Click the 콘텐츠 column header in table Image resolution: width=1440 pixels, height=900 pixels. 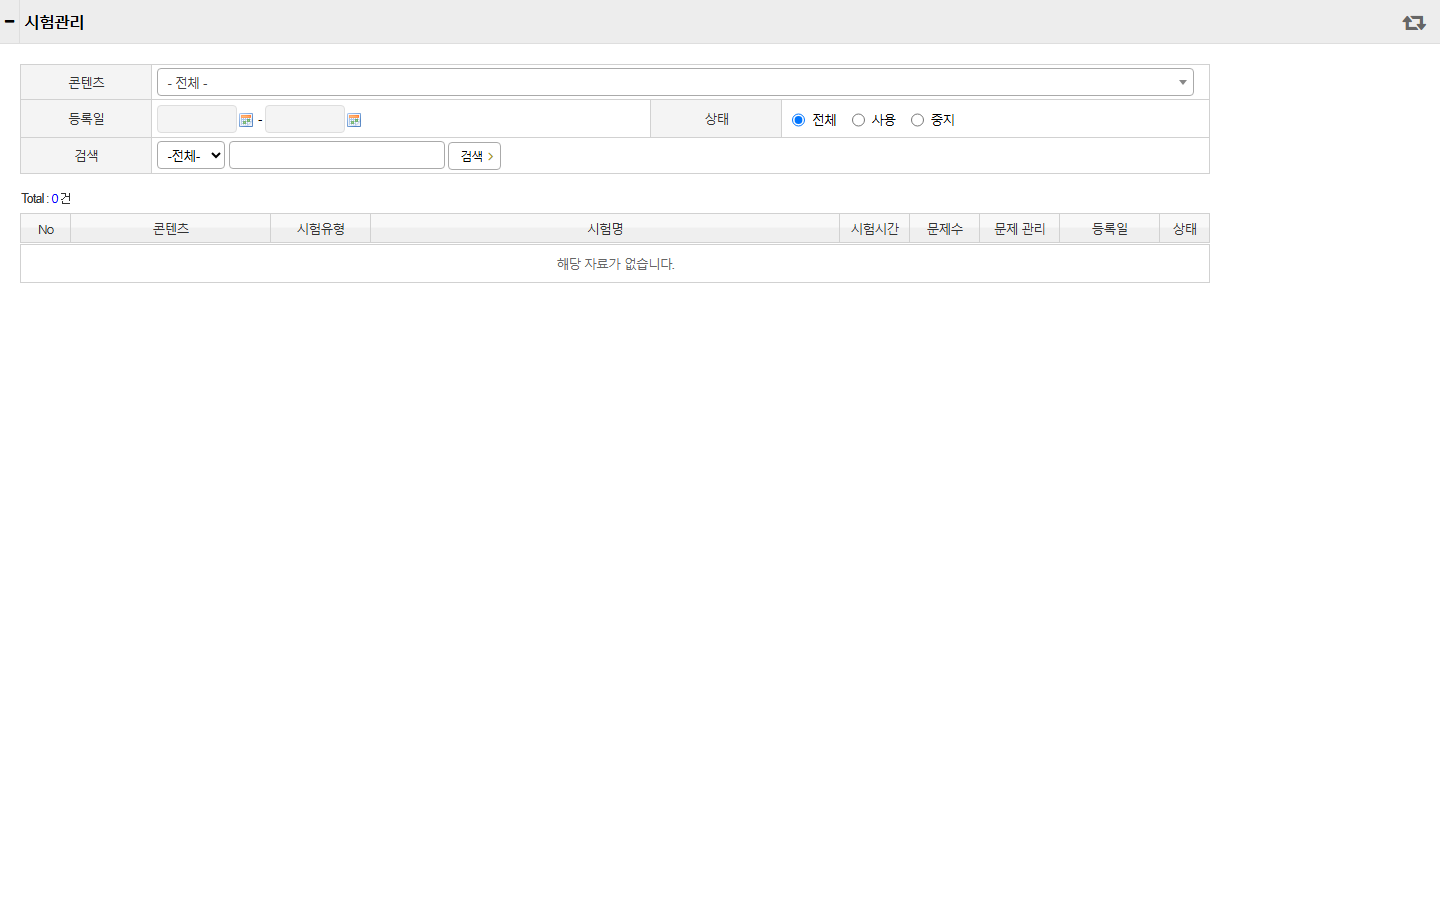point(171,229)
